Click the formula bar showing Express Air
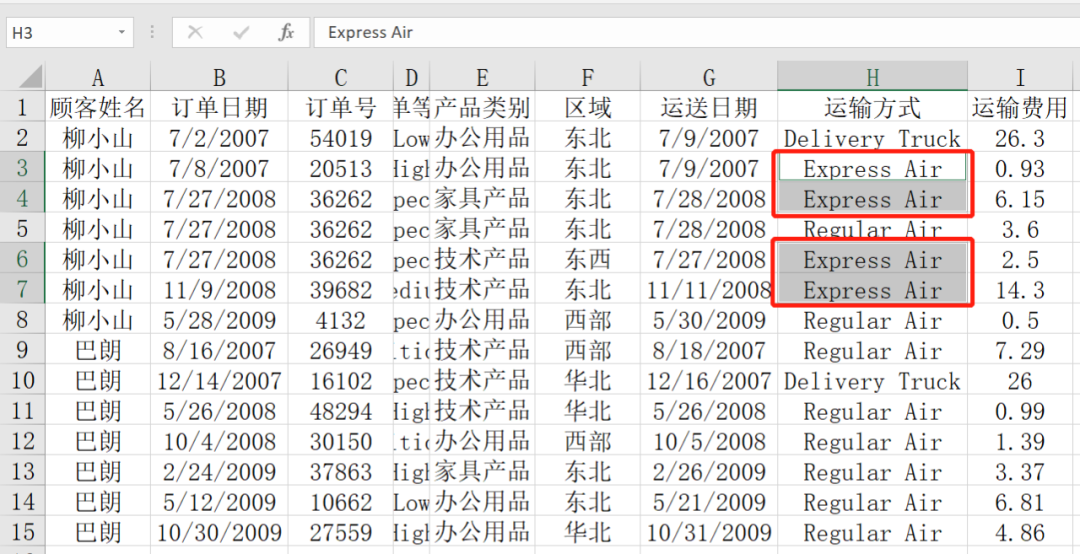Screen dimensions: 1080x554 pyautogui.click(x=696, y=32)
